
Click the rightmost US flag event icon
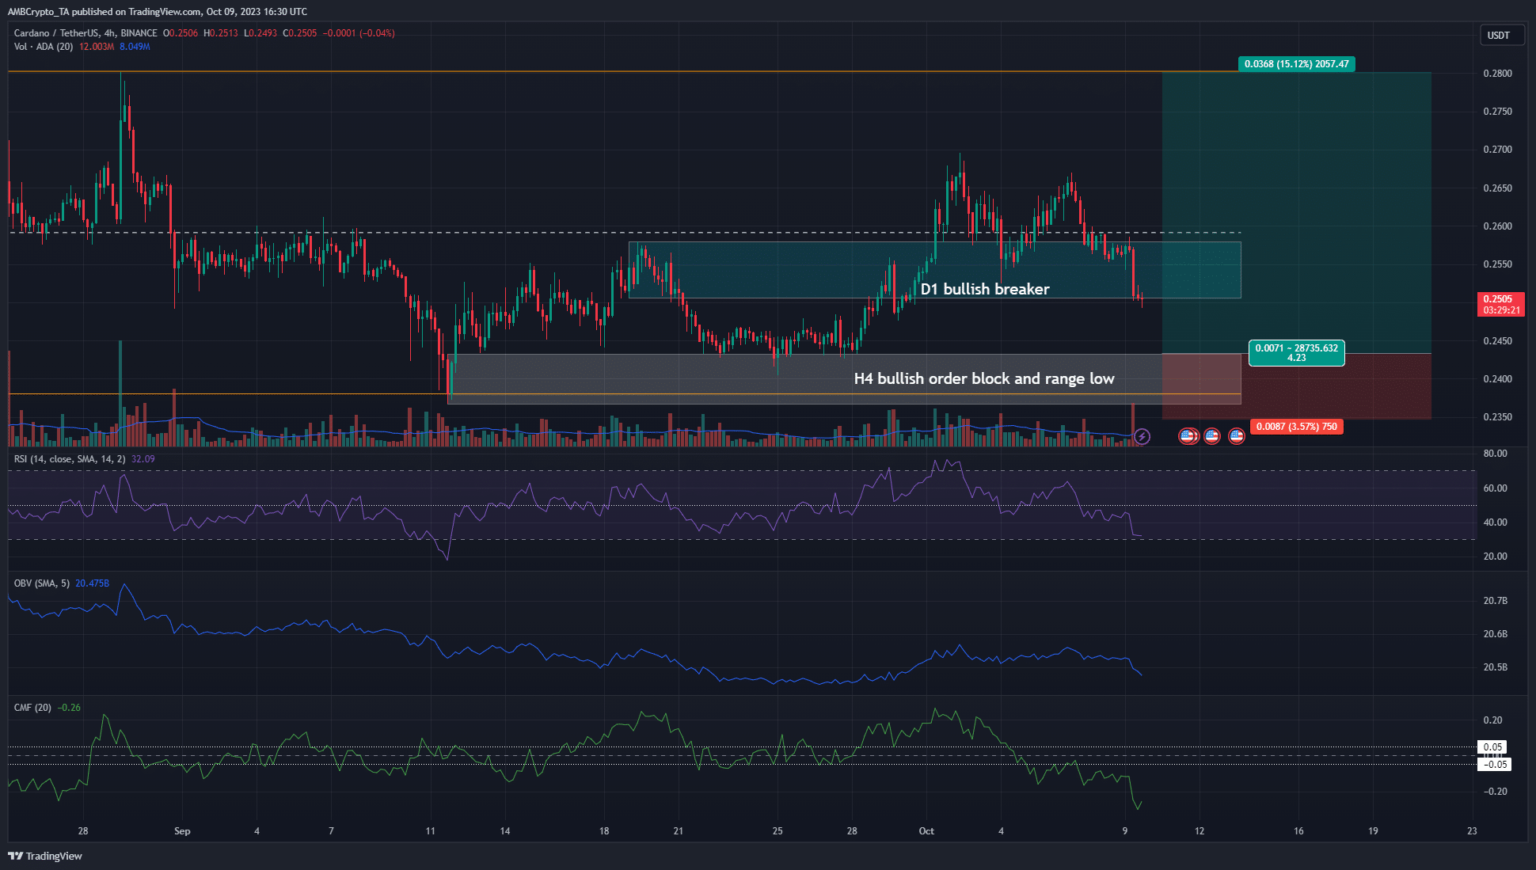point(1236,436)
